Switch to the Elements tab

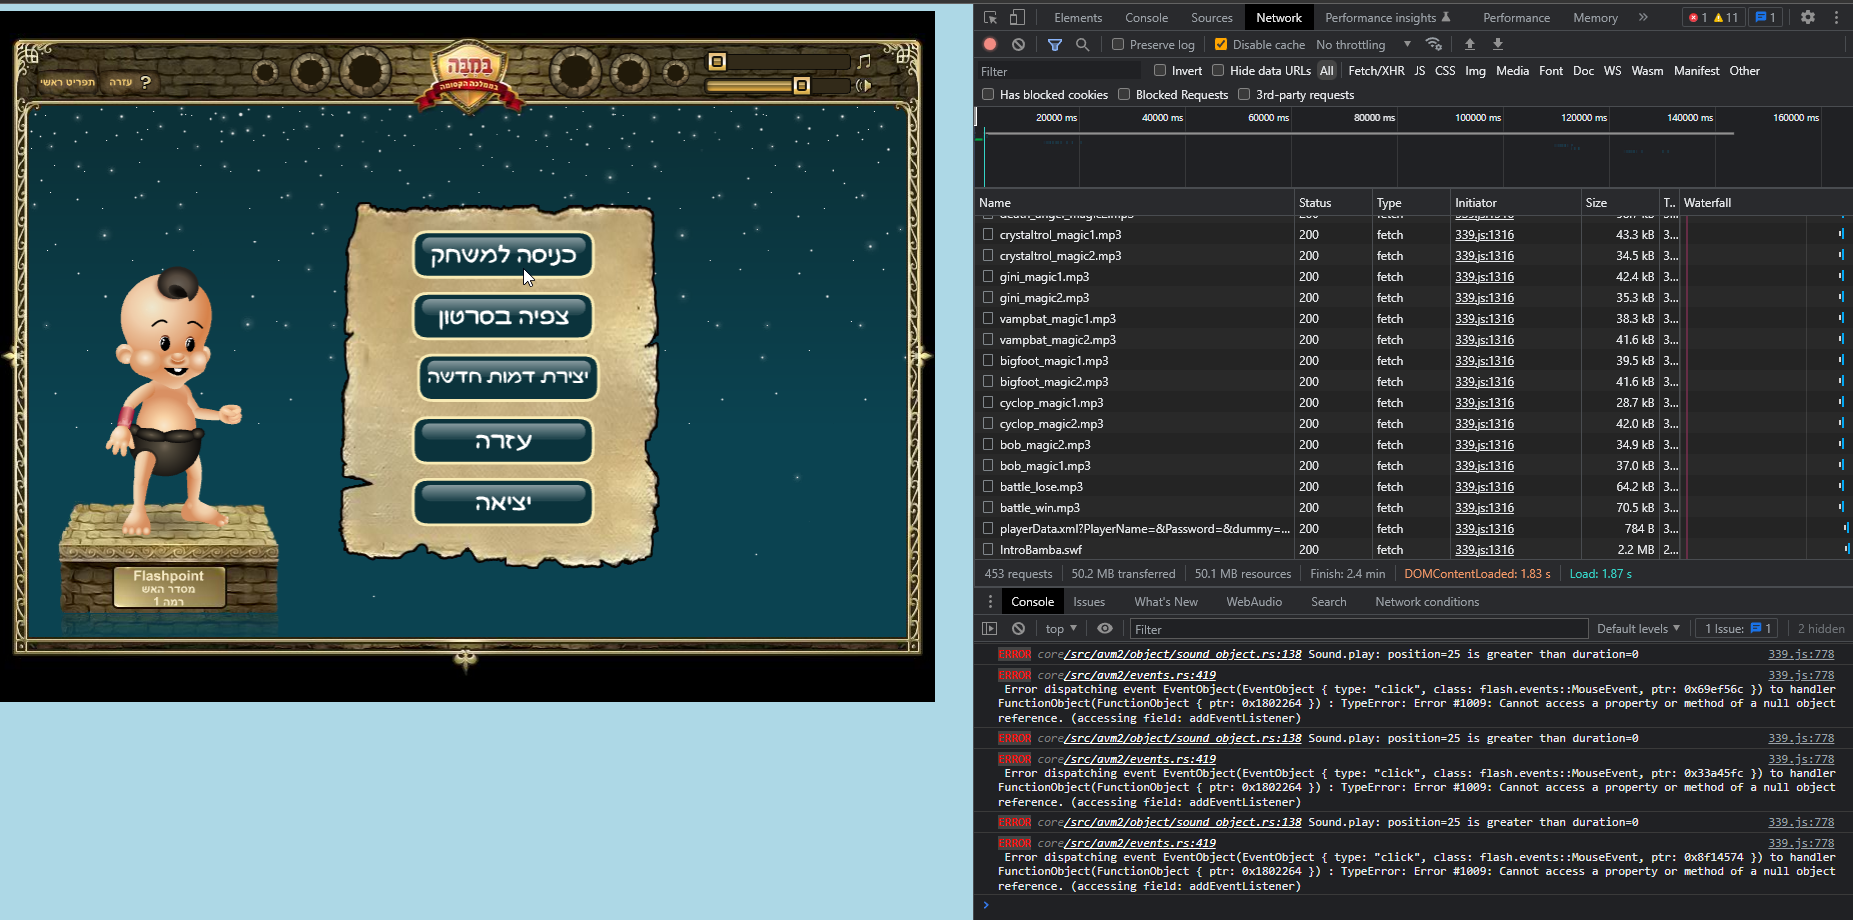[1078, 17]
